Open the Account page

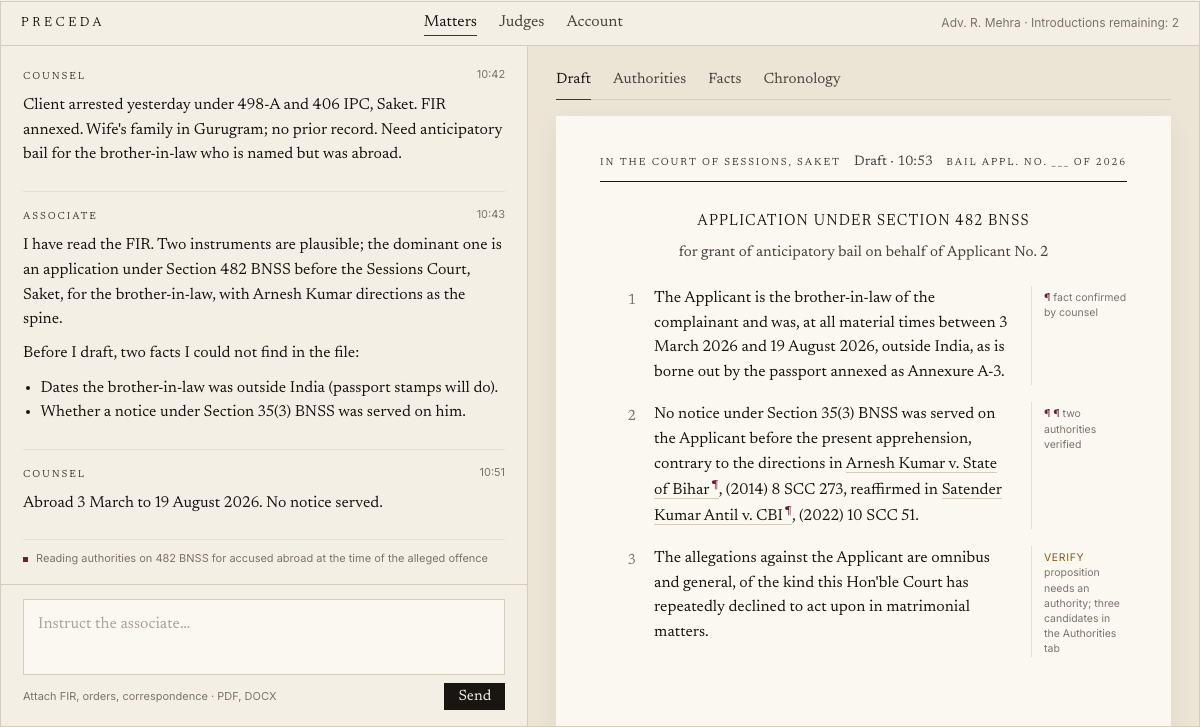594,22
